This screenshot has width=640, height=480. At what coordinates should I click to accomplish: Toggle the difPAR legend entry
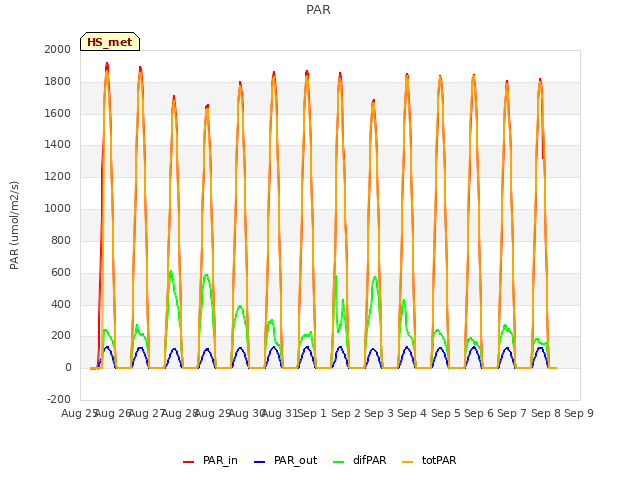pyautogui.click(x=360, y=460)
